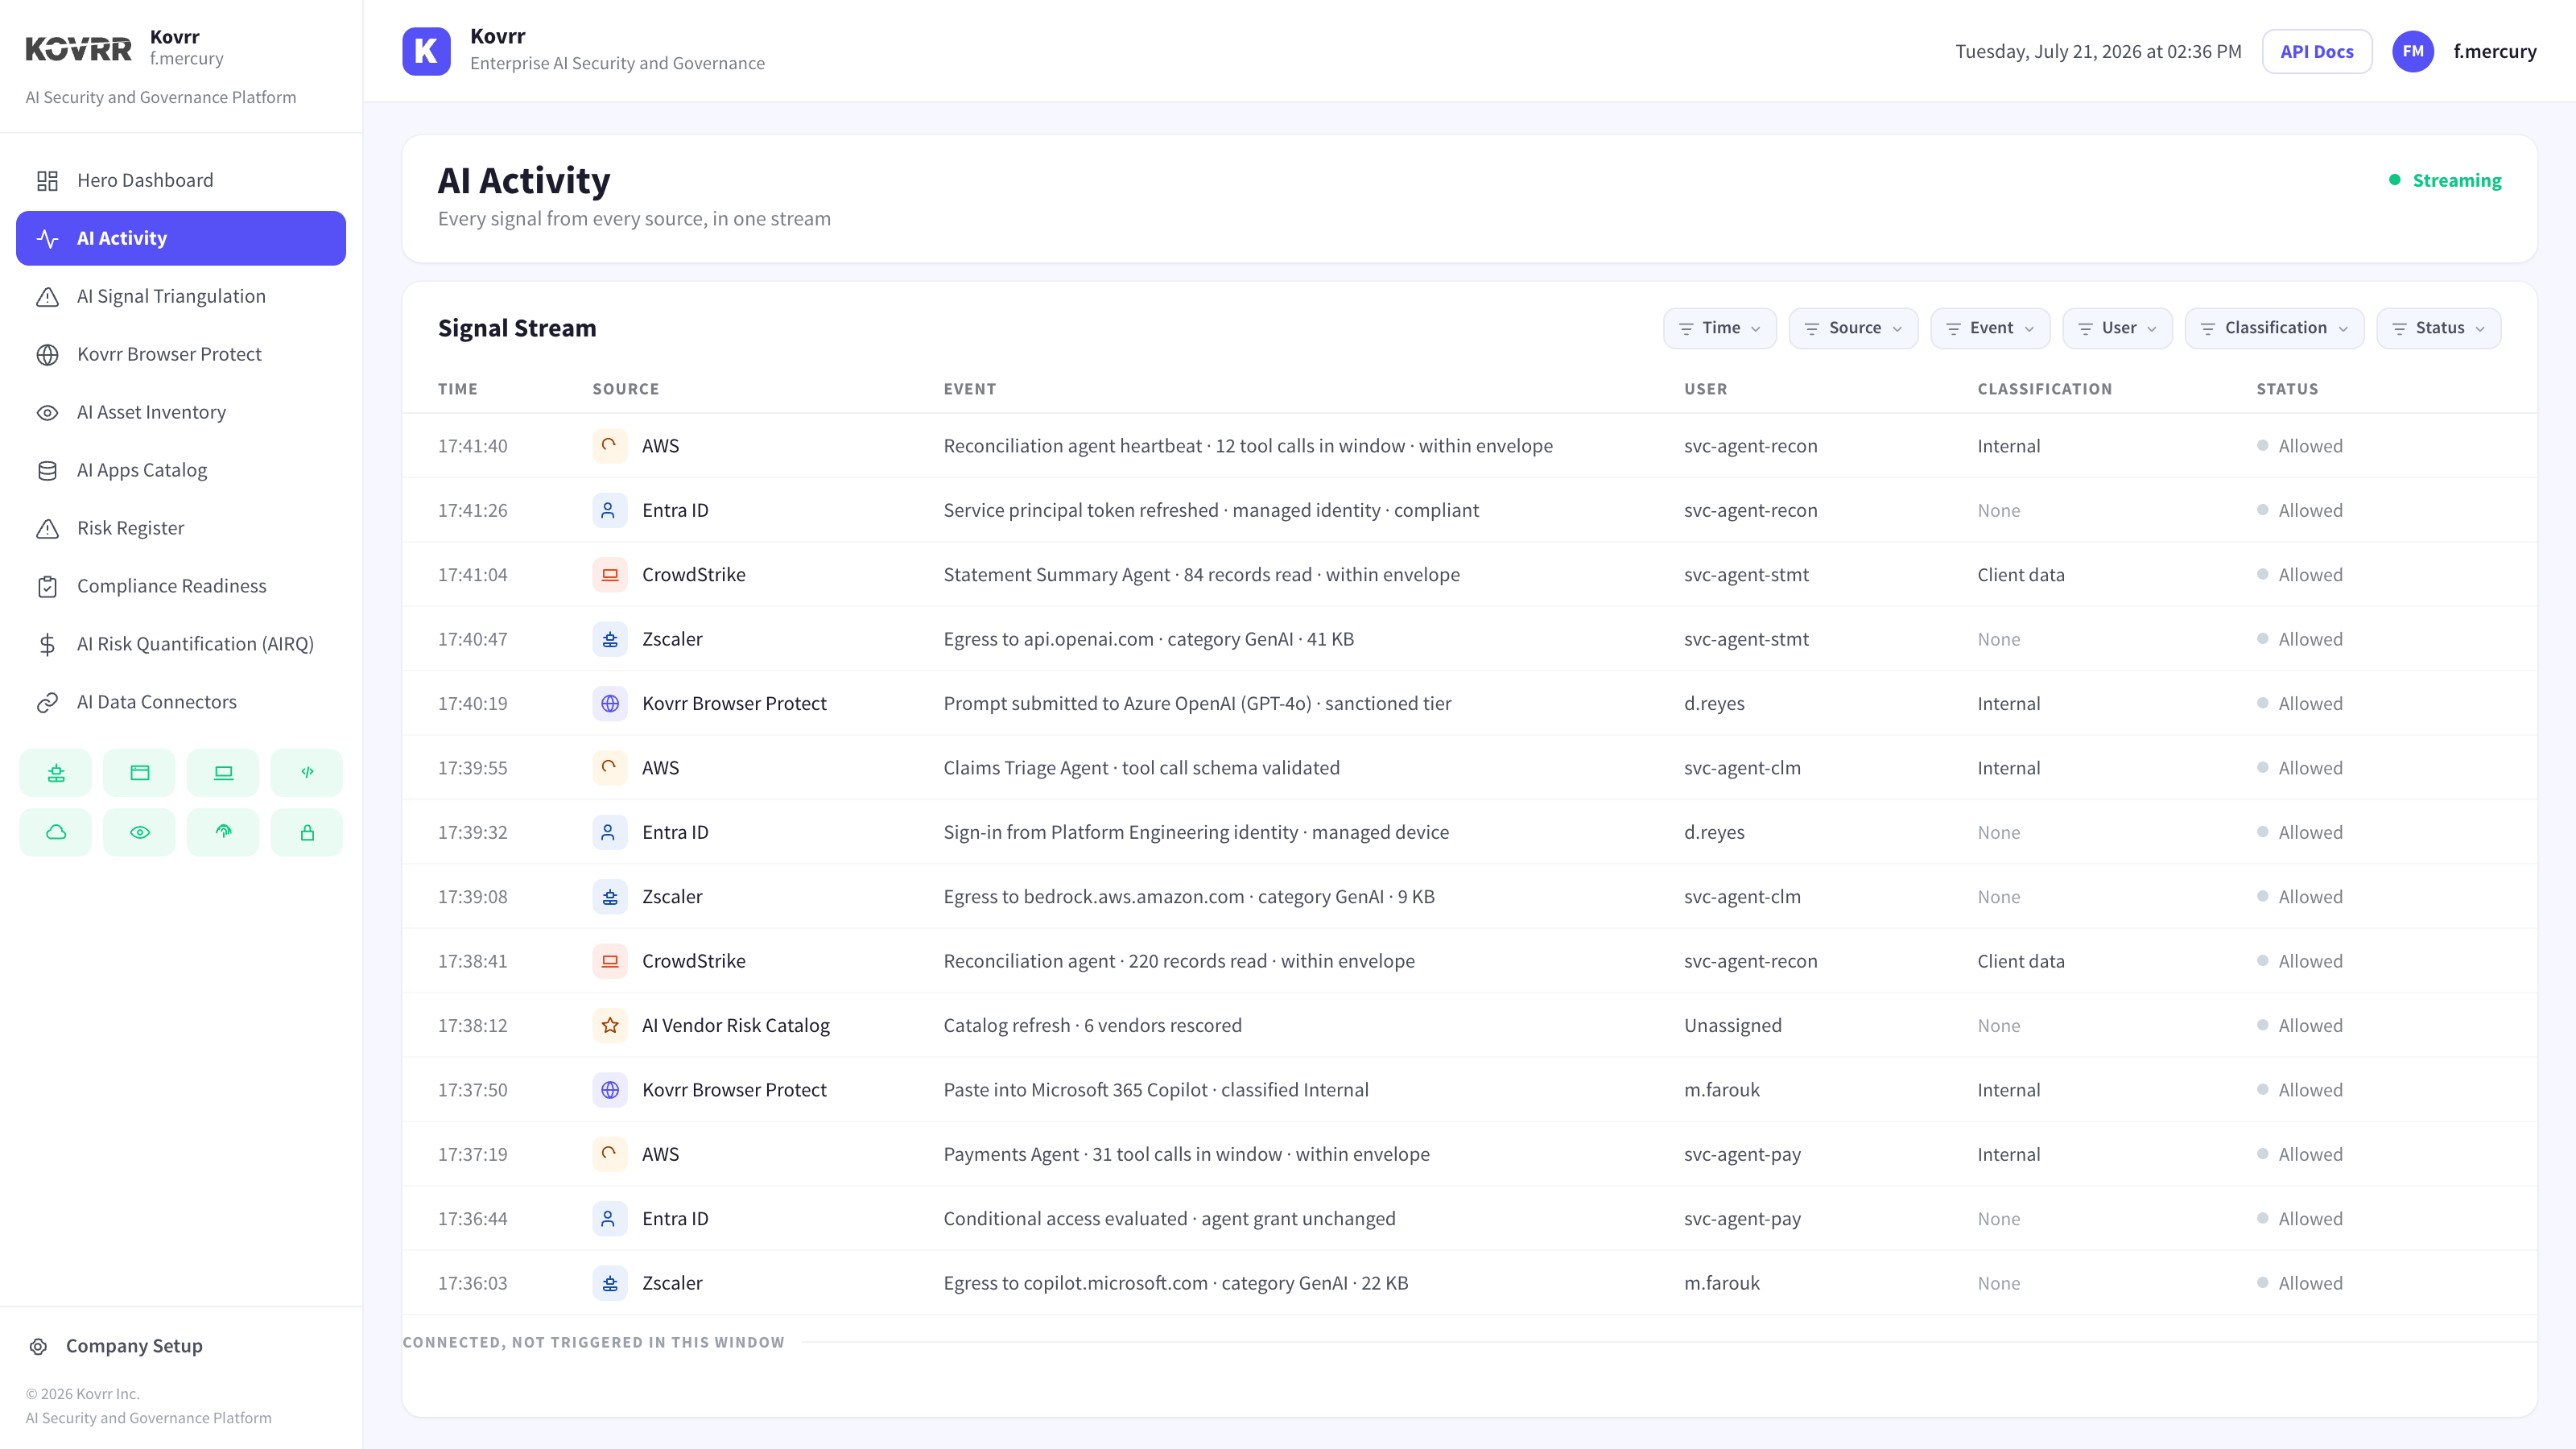Click user "Unassigned" in the 17:38:12 row
Screen dimensions: 2576x1449
pos(1732,1025)
